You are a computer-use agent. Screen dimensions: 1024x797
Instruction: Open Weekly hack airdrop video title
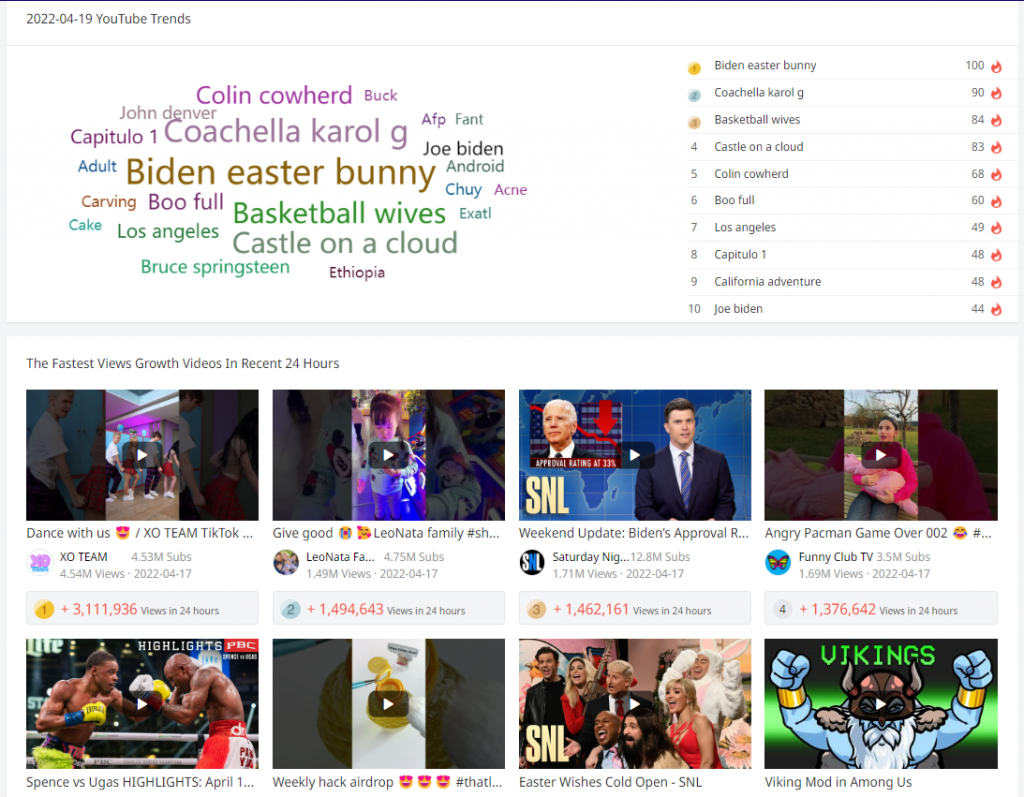[x=387, y=782]
